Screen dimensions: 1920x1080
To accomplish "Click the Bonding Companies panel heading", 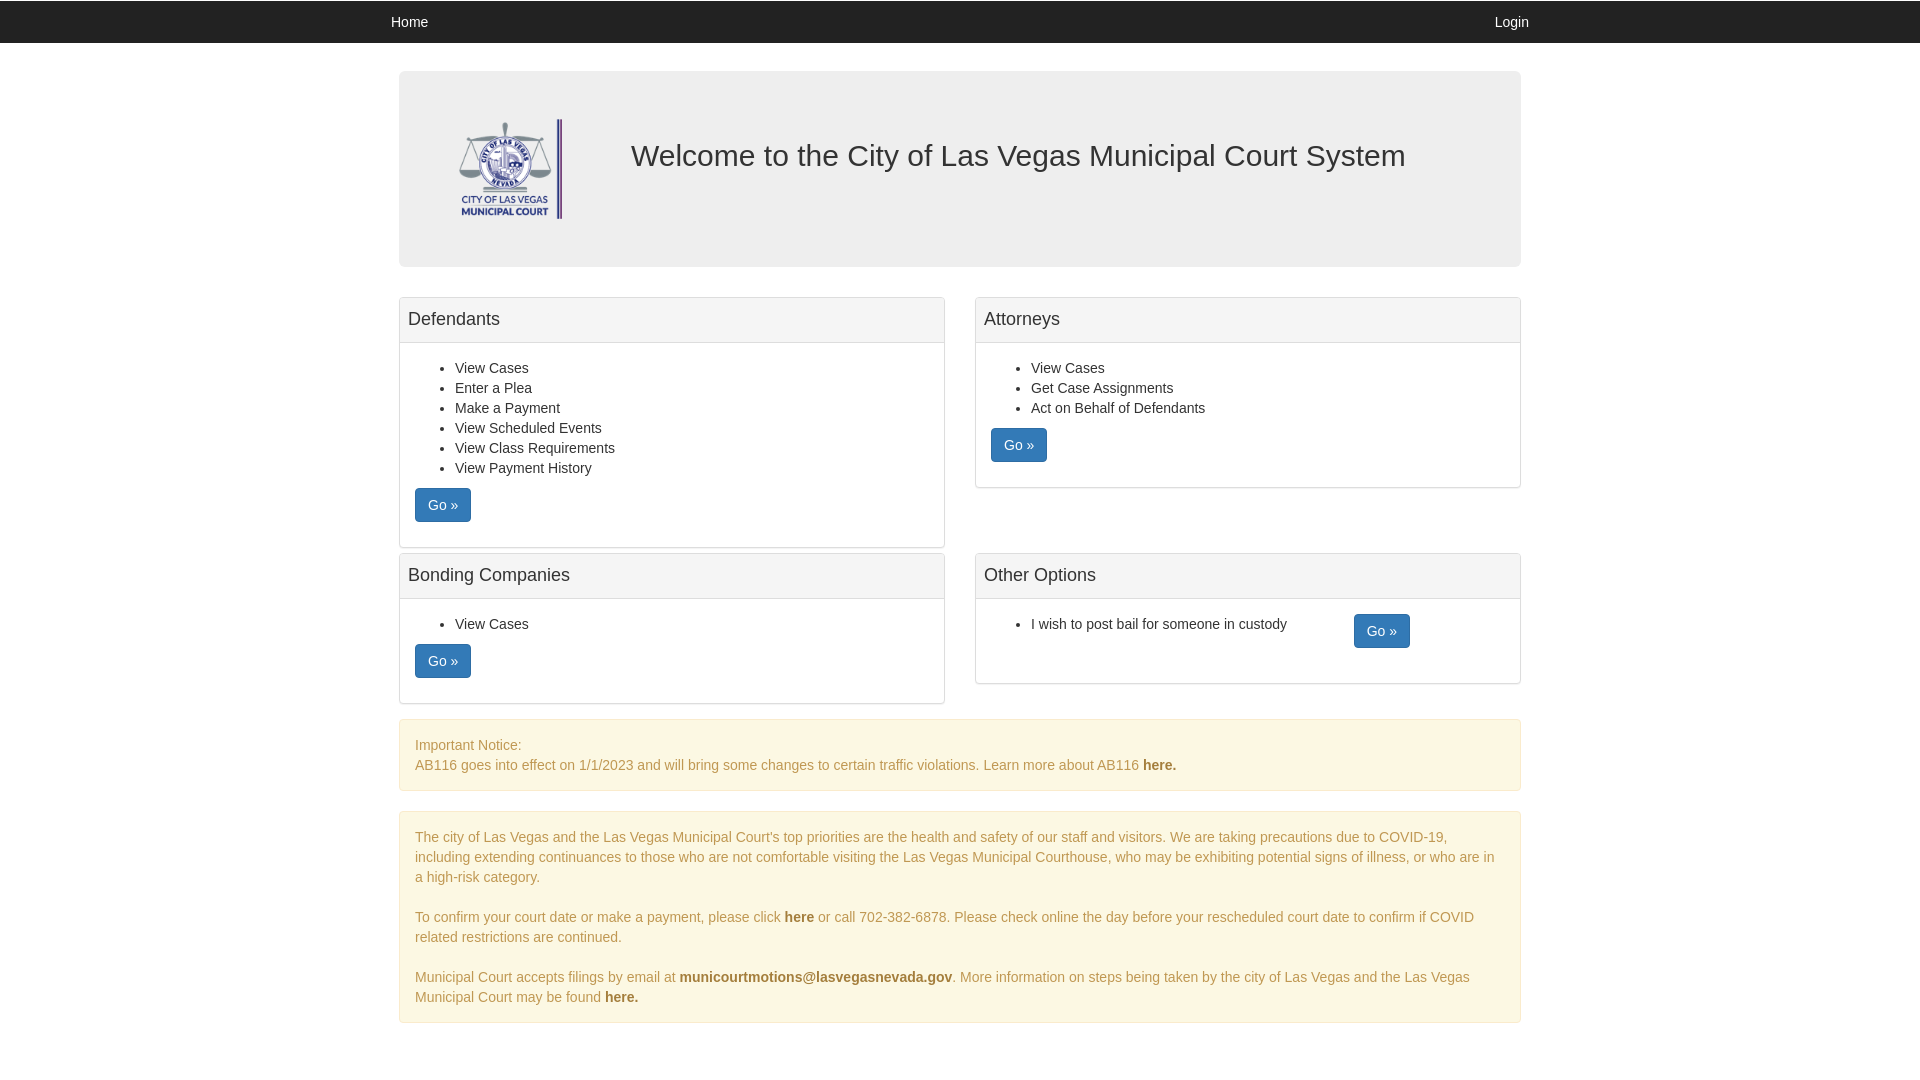I will click(489, 575).
